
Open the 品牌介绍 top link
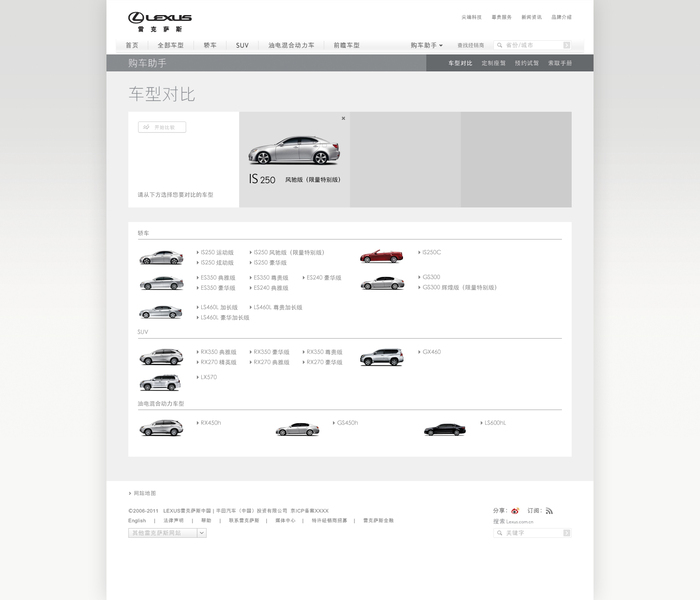[x=561, y=17]
